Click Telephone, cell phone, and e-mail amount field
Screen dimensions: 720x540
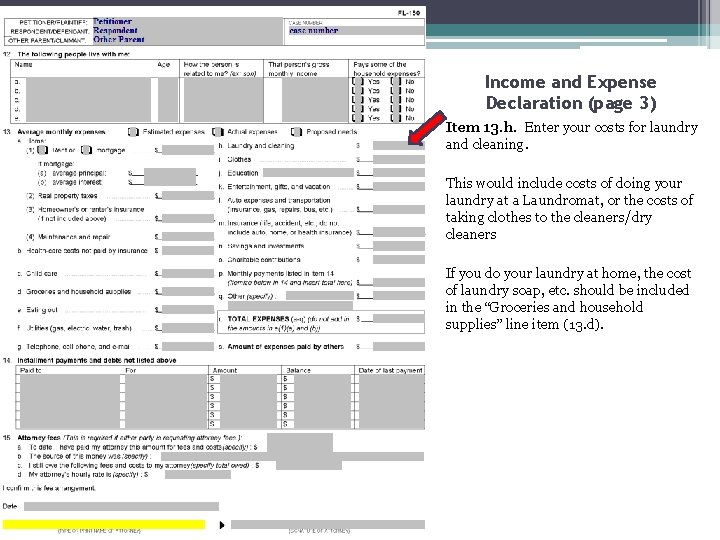point(188,346)
